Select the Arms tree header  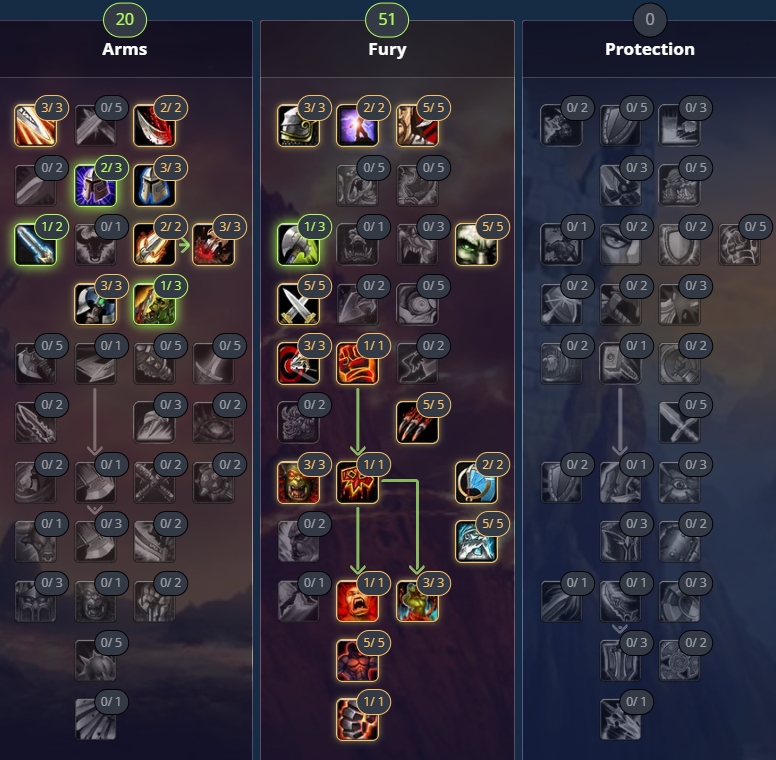[125, 49]
